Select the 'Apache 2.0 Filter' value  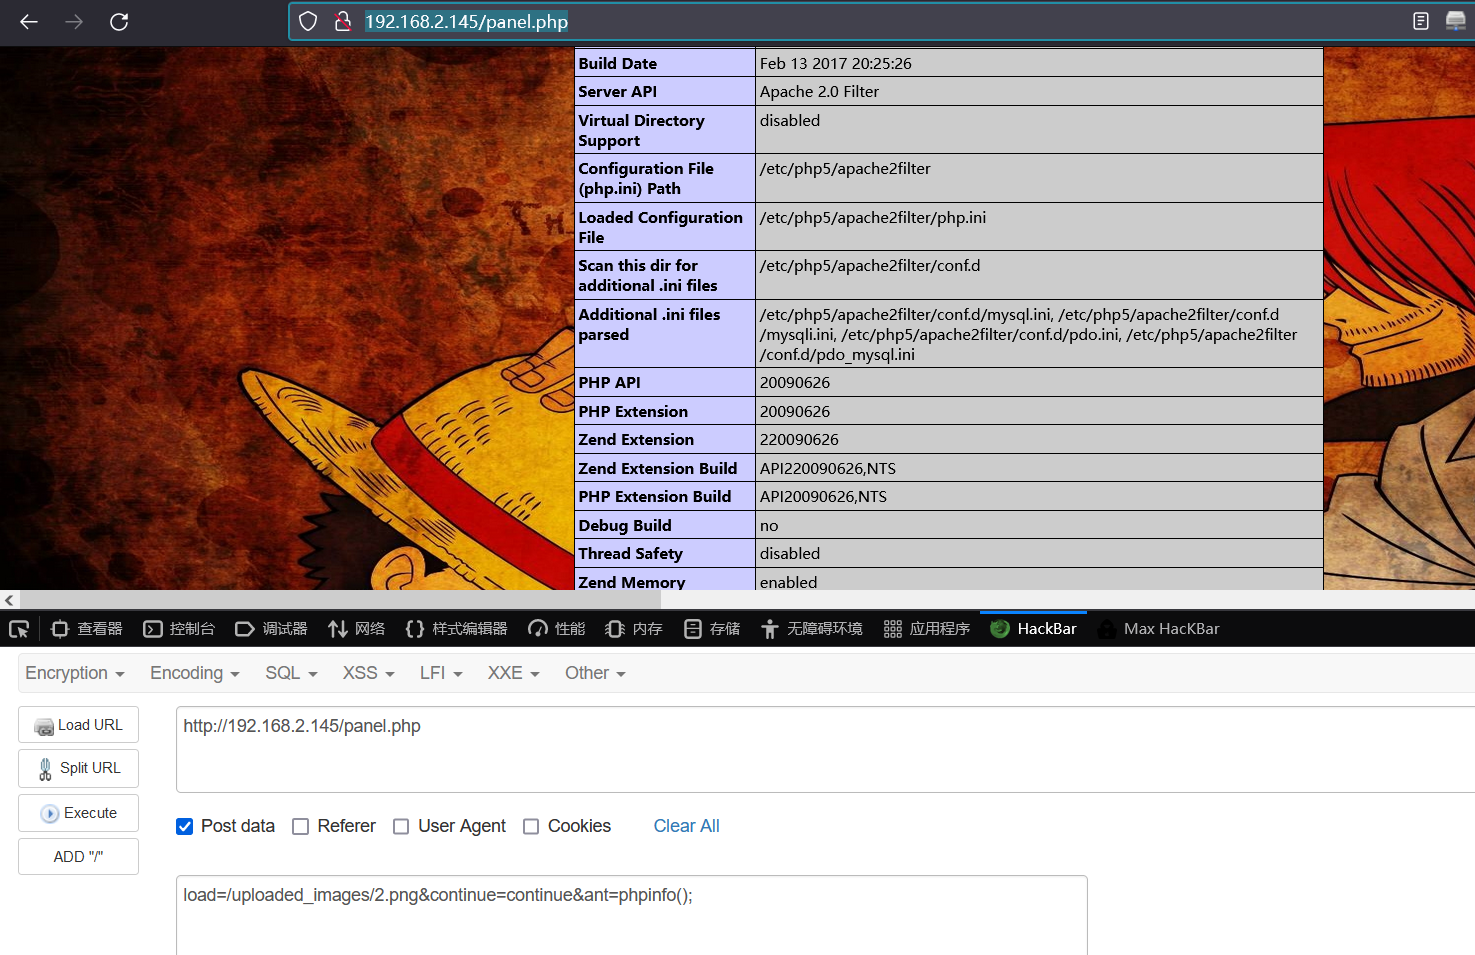tap(819, 92)
